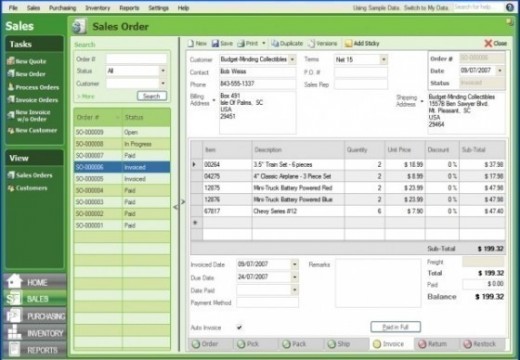Open Process Orders task
The image size is (520, 360).
click(x=33, y=87)
